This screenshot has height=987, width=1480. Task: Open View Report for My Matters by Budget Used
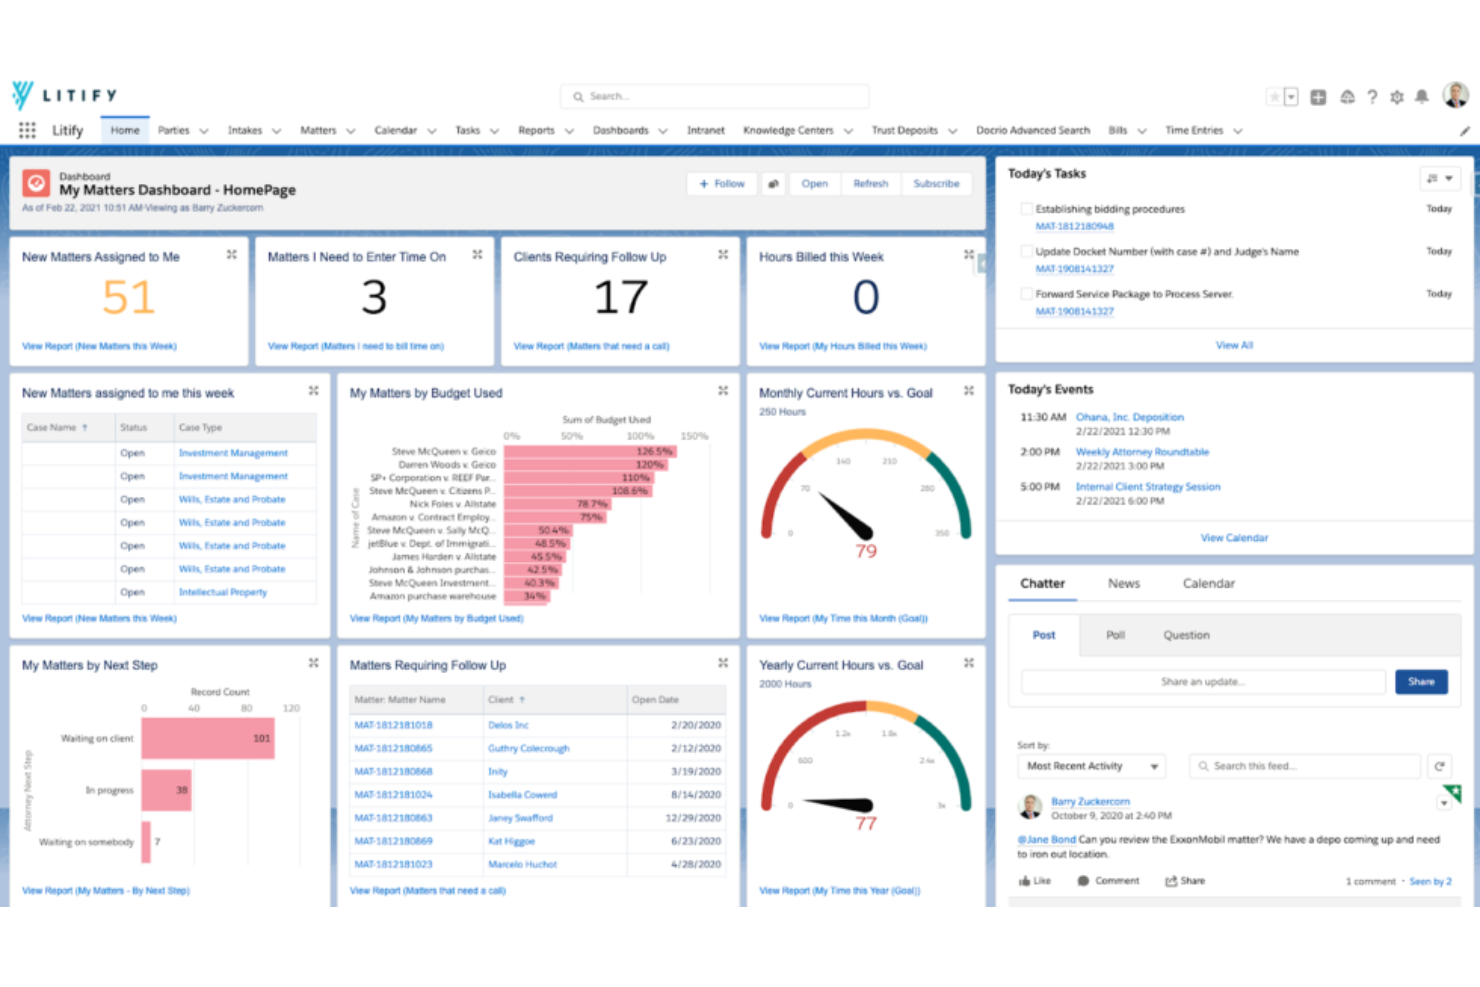(436, 618)
